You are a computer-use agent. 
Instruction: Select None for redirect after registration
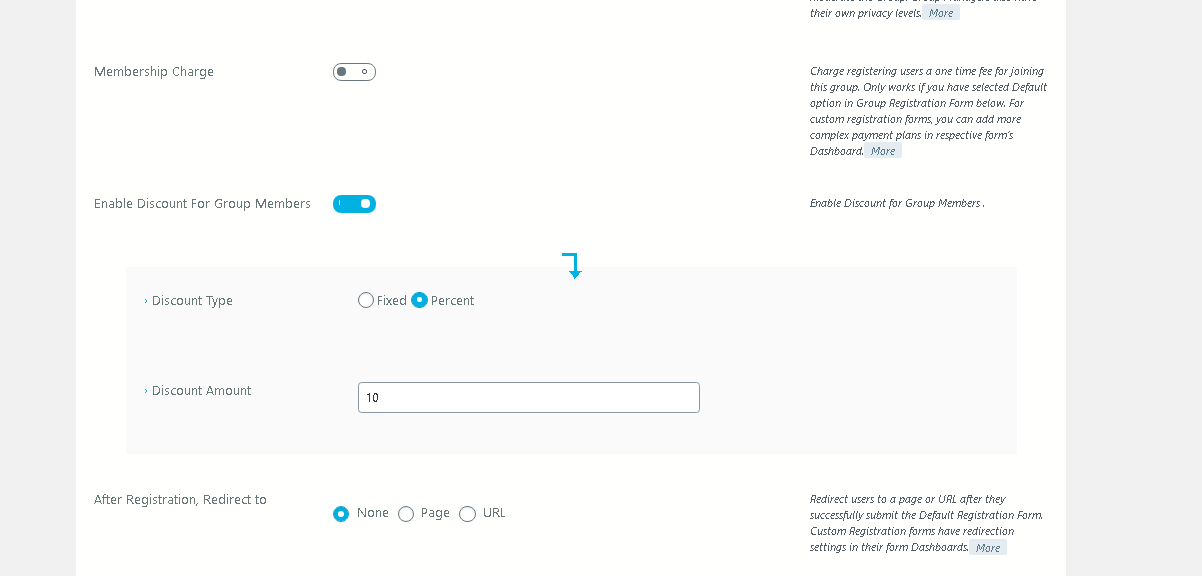click(x=341, y=514)
